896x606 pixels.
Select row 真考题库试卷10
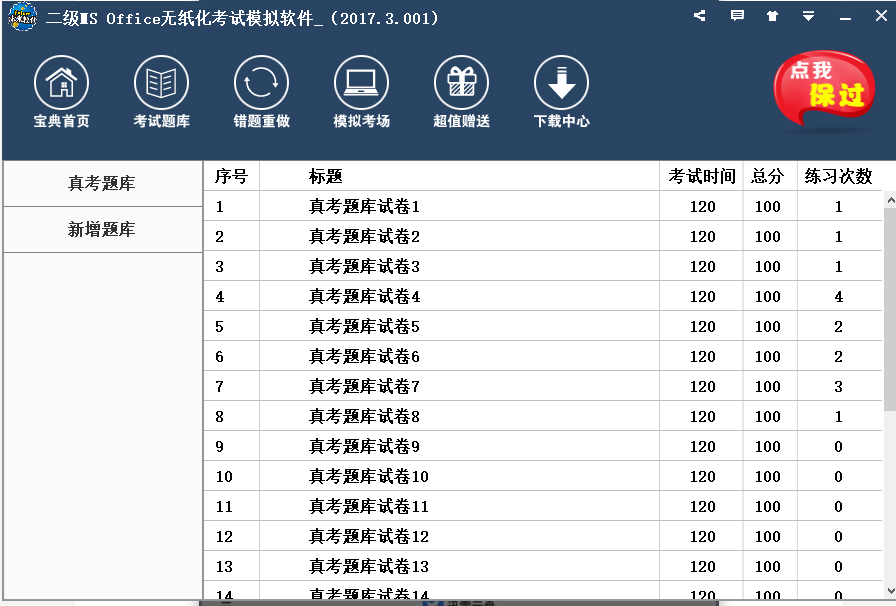(543, 476)
